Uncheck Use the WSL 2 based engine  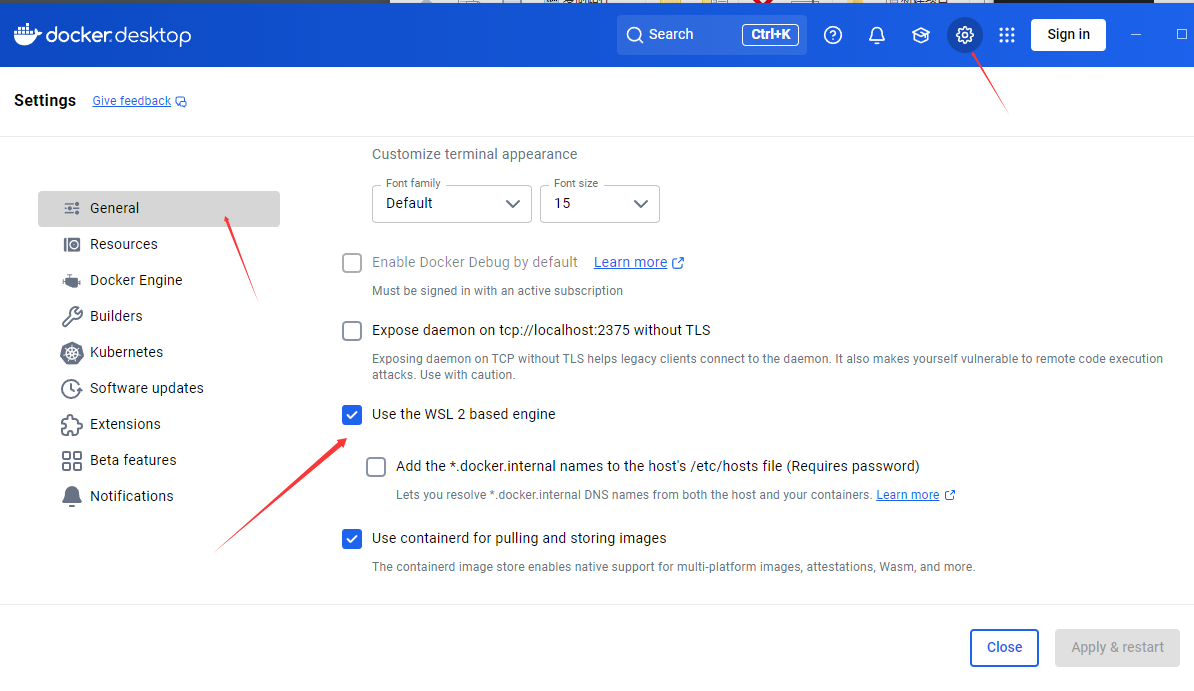[x=352, y=414]
